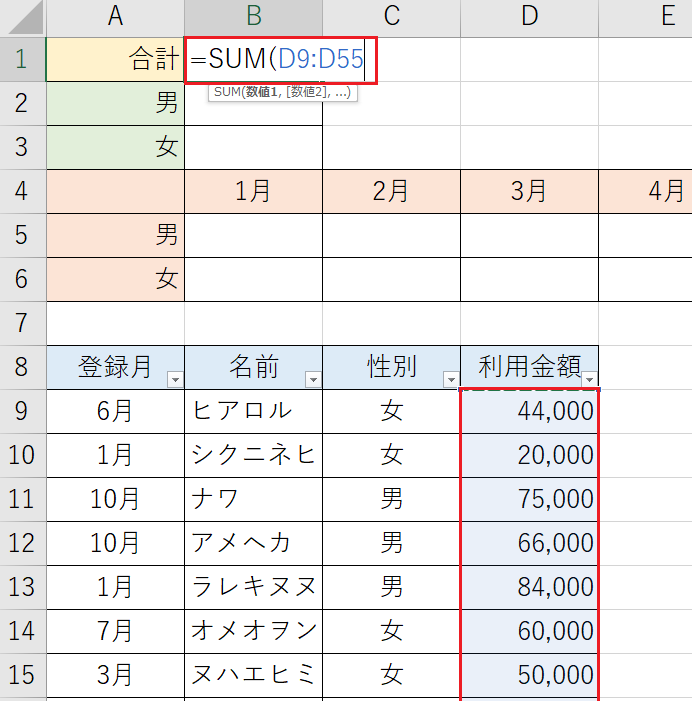Select the 4月 header cell
The image size is (692, 701).
(x=646, y=191)
